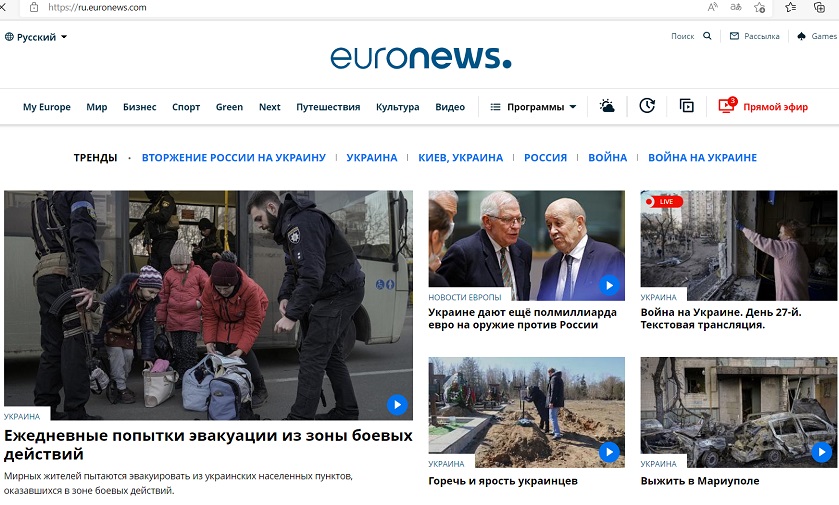Viewport: 839px width, 505px height.
Task: Open the browser collections icon
Action: click(819, 7)
